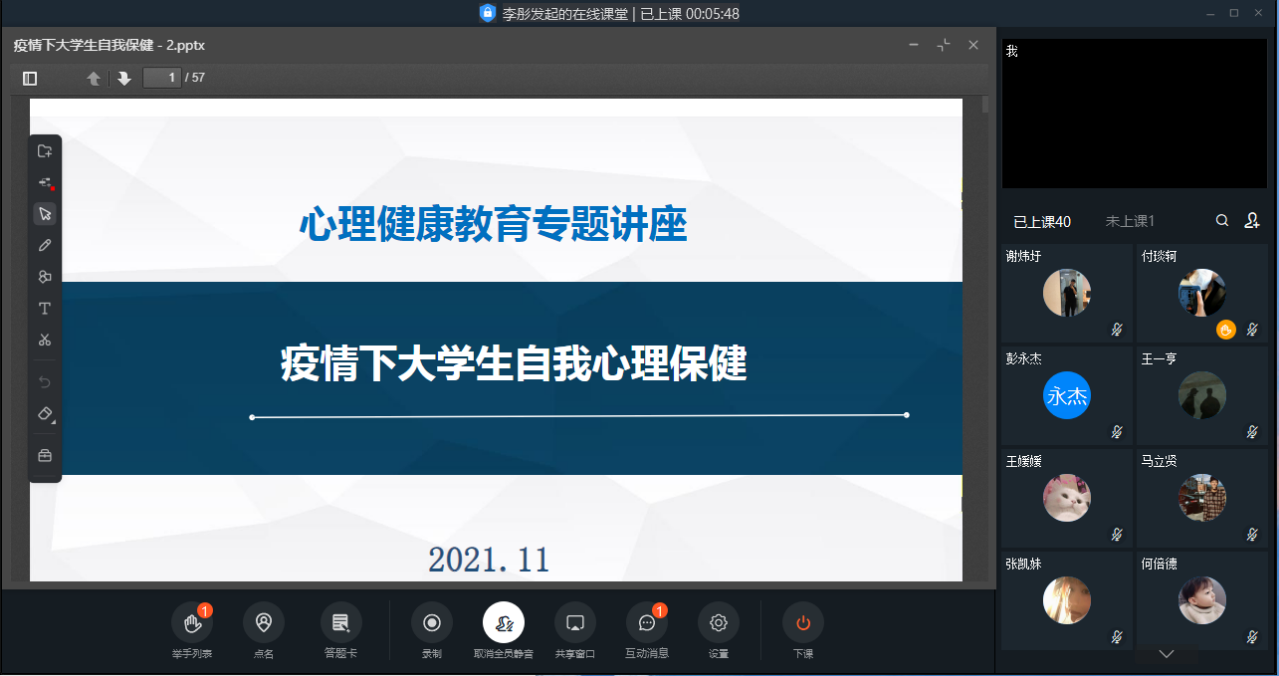Select the Pen annotation tool

coord(44,245)
